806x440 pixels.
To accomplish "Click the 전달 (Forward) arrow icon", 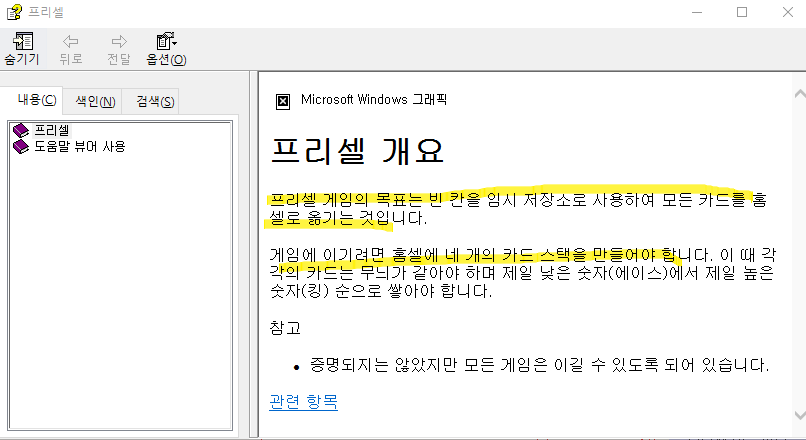I will (x=119, y=41).
